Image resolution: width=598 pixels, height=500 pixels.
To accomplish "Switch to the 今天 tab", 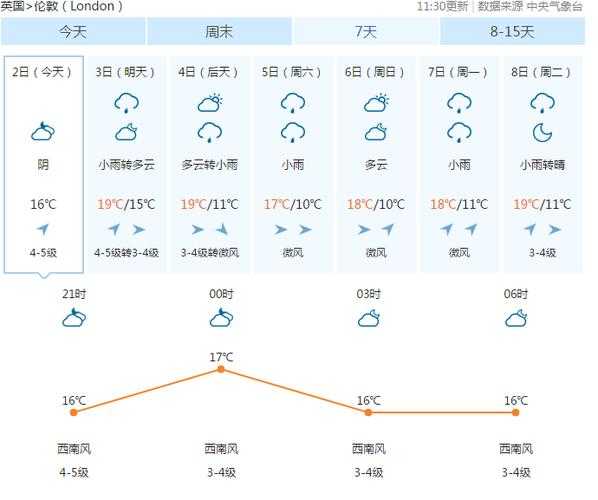I will pyautogui.click(x=73, y=31).
